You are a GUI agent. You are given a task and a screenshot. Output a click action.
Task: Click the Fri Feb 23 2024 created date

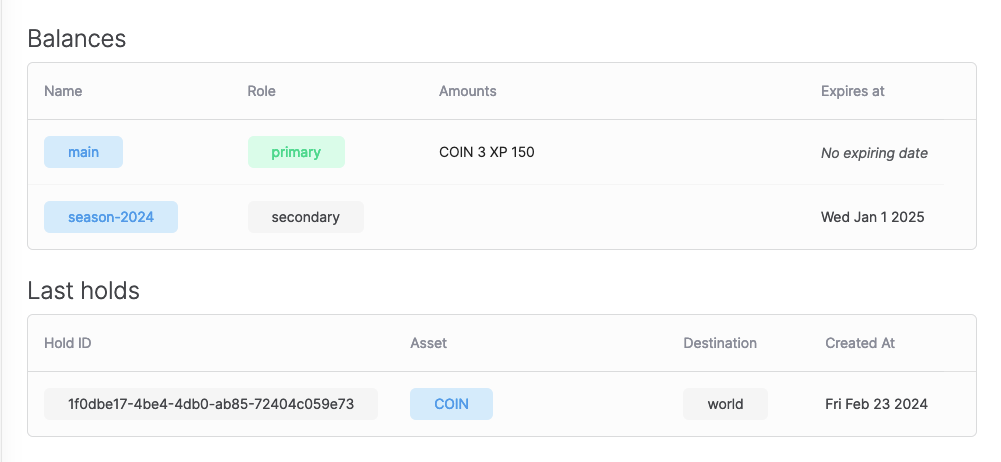876,404
